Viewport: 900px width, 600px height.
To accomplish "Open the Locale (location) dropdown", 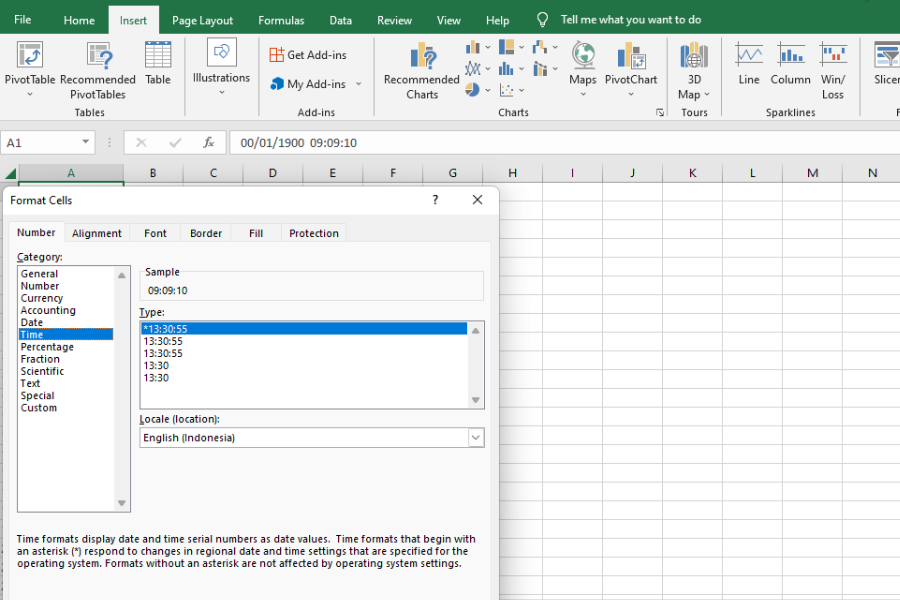I will pos(475,437).
